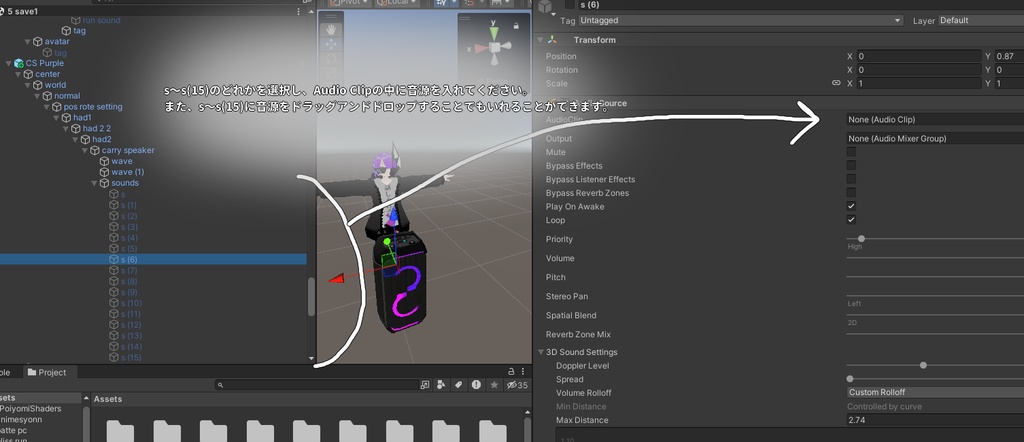
Task: Enable Bypass Reverb Zones checkbox
Action: [x=851, y=193]
